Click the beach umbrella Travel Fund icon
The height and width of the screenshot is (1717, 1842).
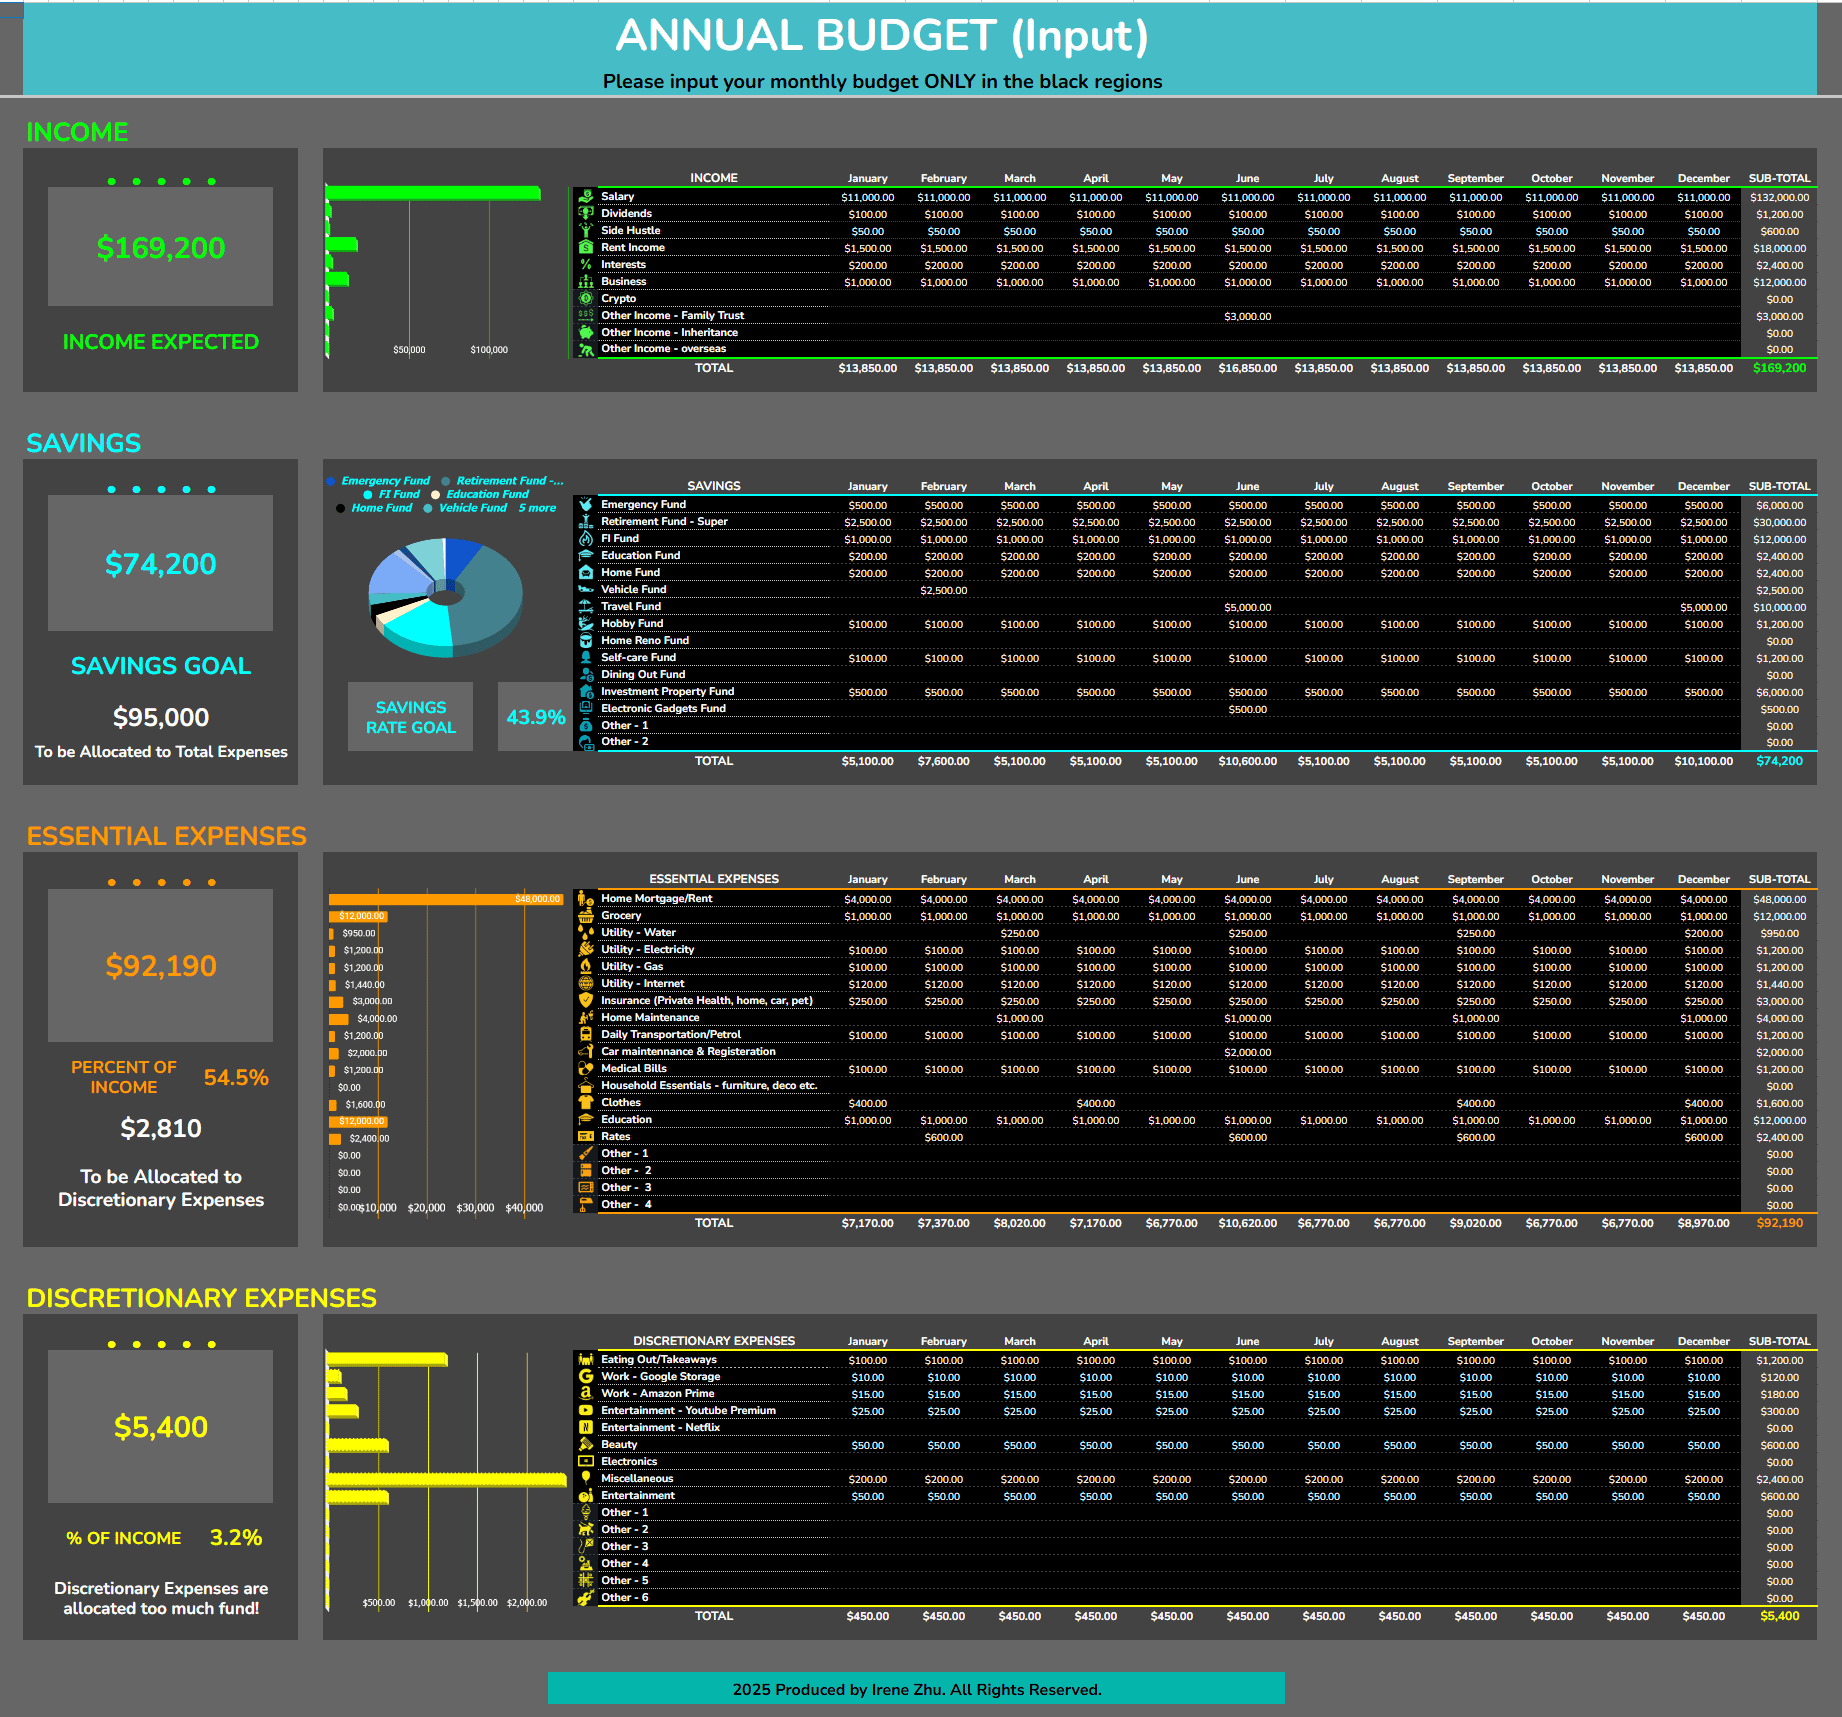coord(586,606)
